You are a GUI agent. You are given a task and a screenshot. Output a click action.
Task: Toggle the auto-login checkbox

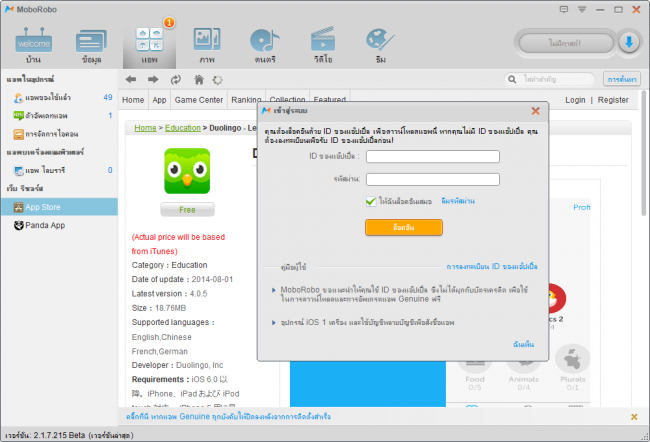[x=371, y=202]
